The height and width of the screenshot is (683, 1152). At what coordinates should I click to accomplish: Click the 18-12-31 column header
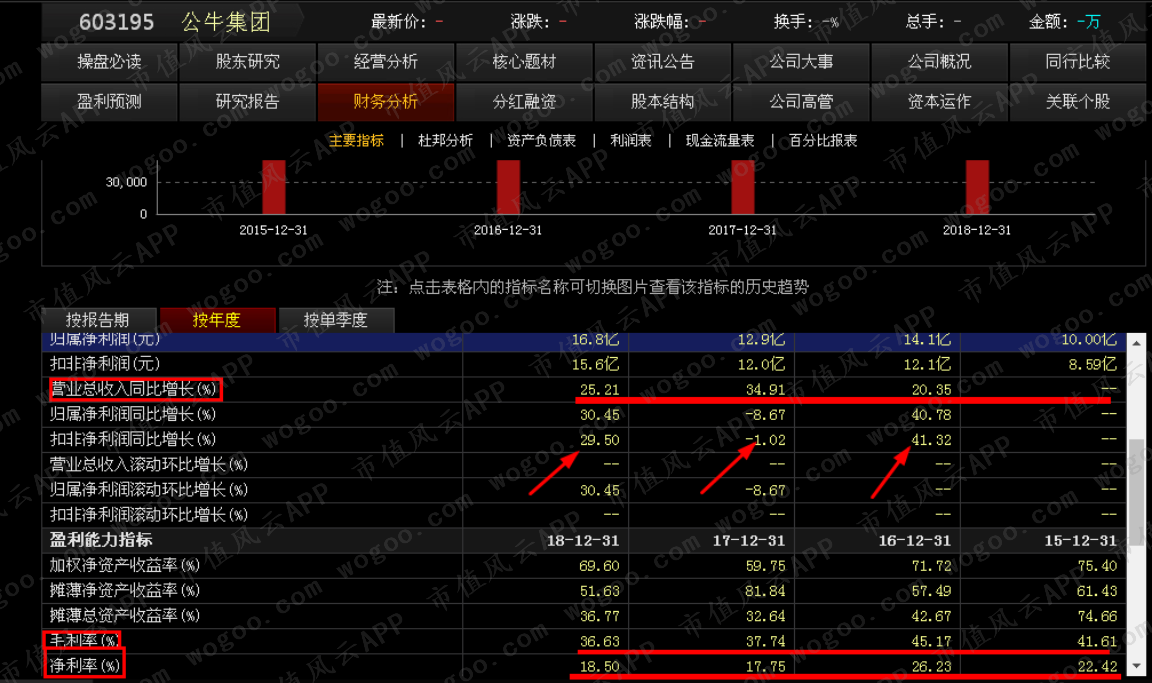(583, 541)
